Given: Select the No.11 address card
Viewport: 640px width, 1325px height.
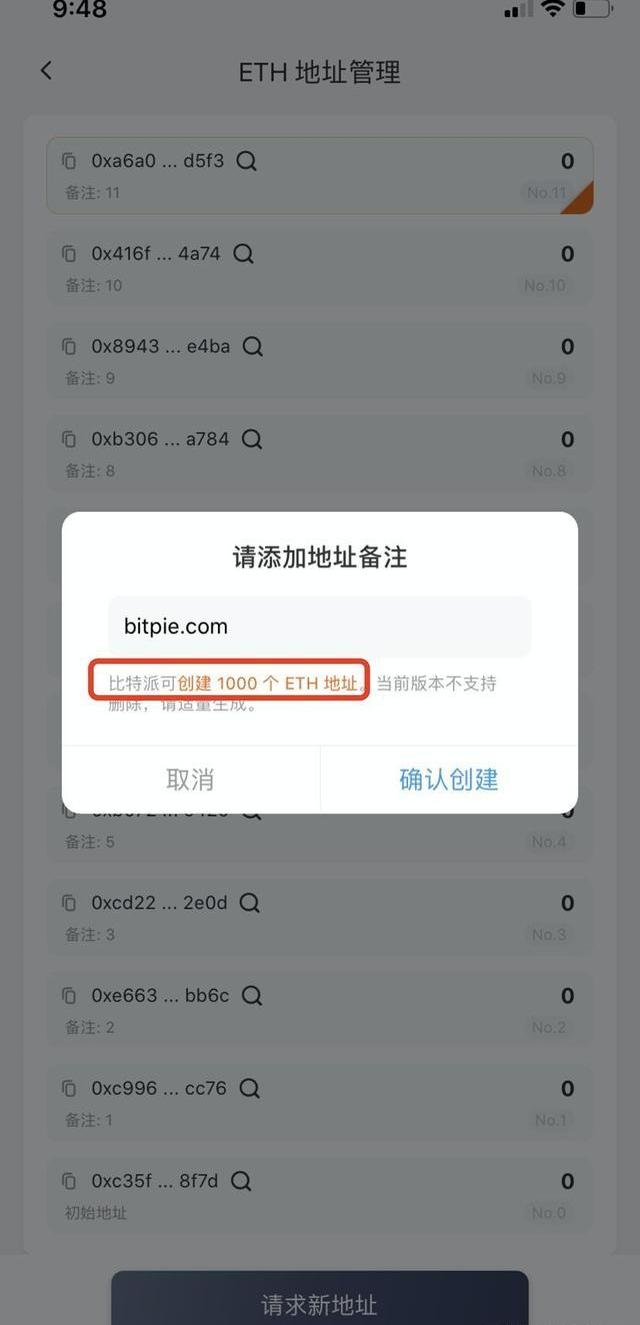Looking at the screenshot, I should click(320, 176).
